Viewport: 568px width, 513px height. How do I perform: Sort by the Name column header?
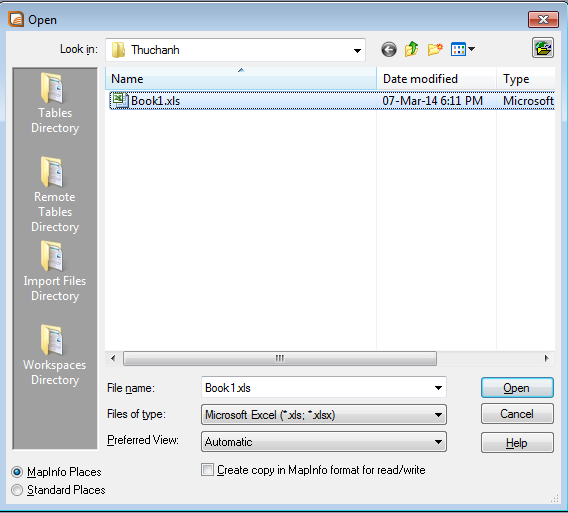point(241,79)
